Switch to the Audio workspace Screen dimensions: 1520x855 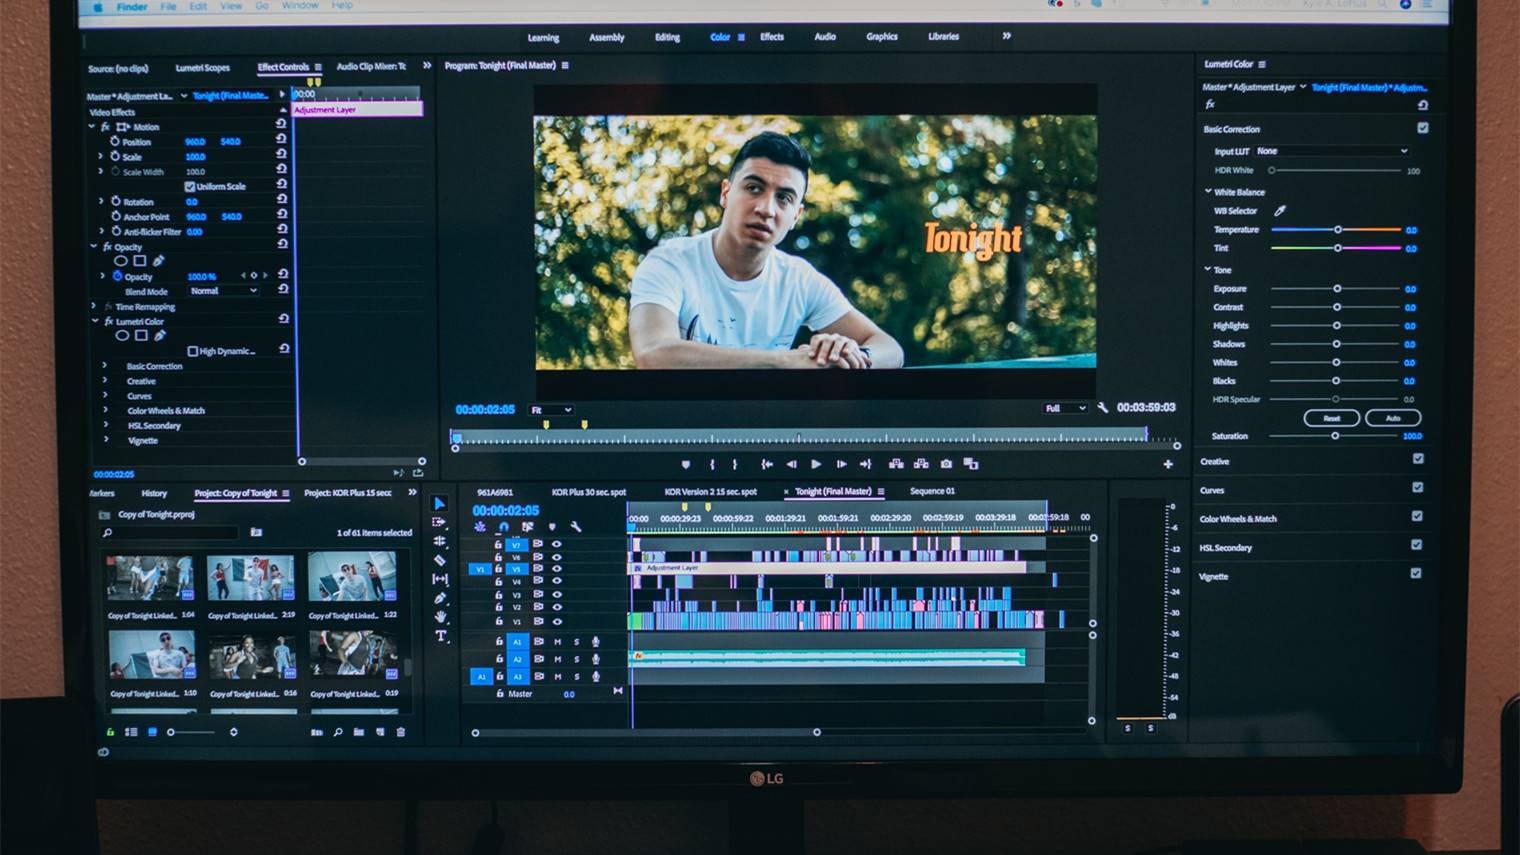[x=825, y=37]
